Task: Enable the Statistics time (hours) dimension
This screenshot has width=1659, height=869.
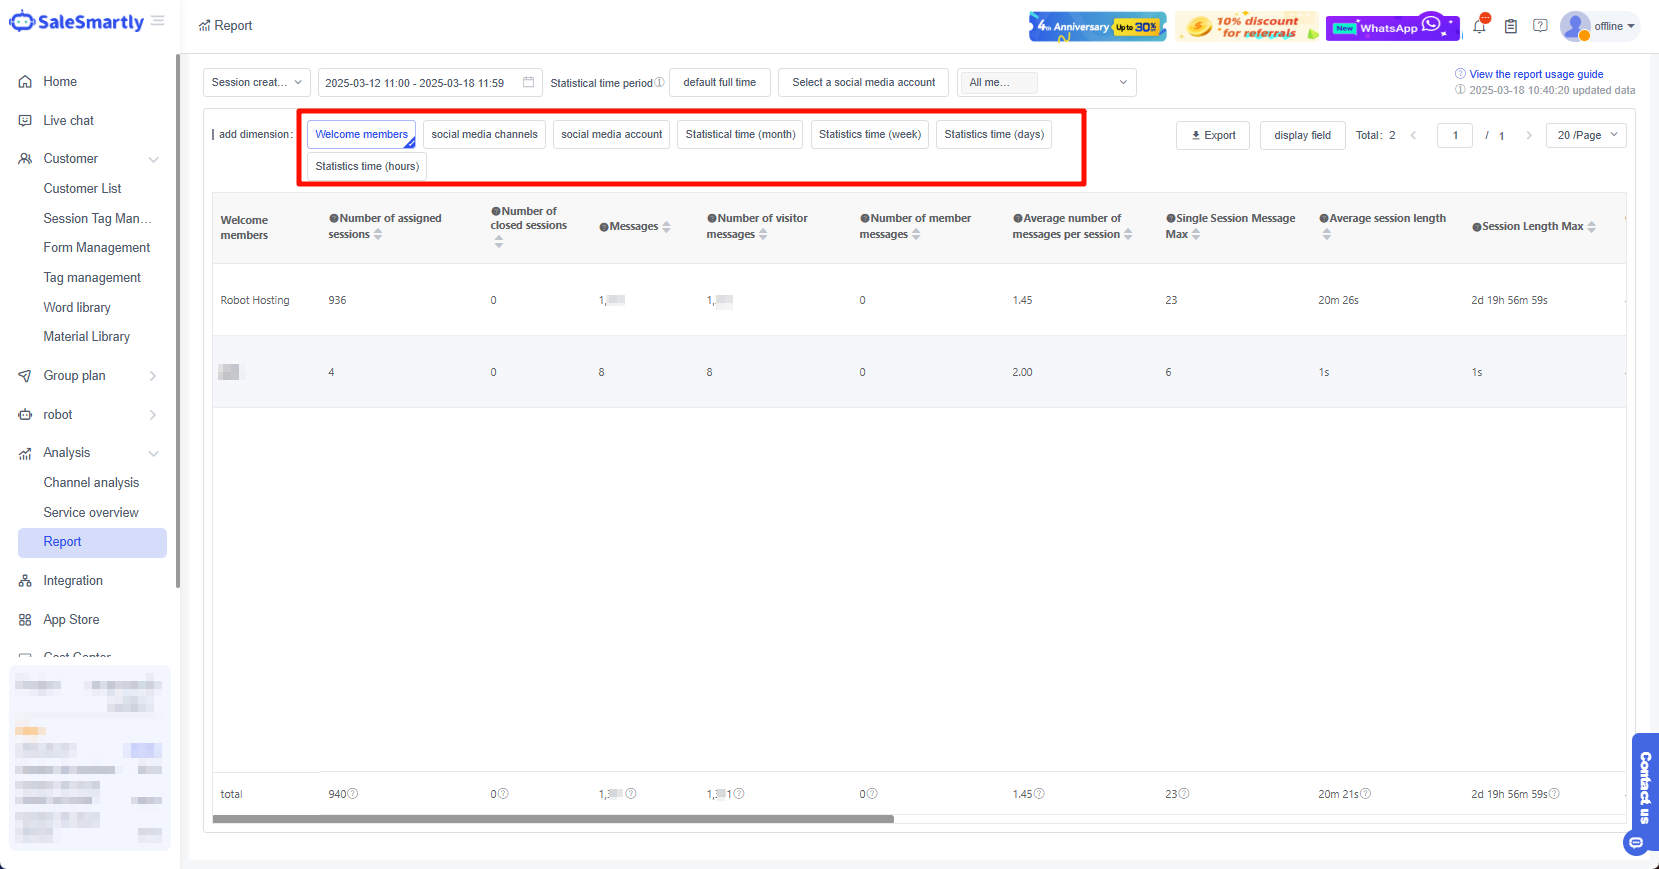Action: coord(367,166)
